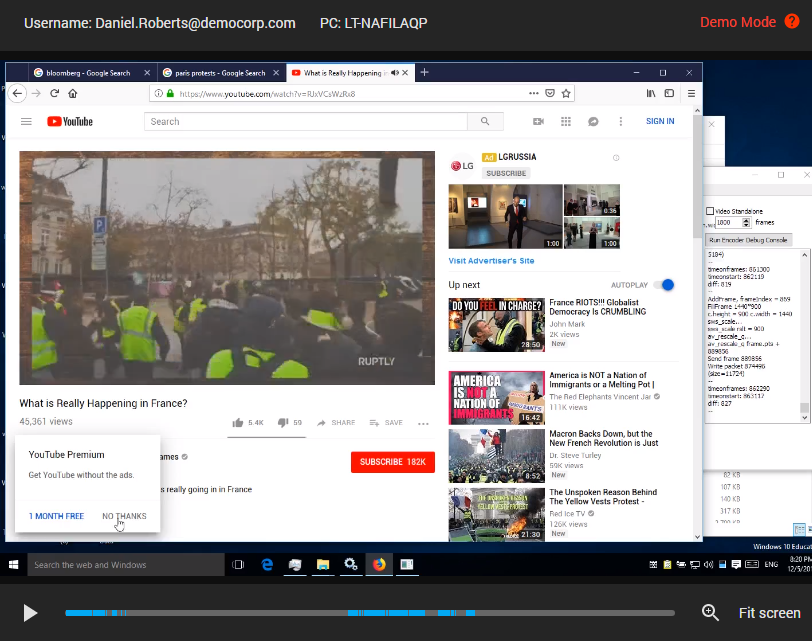Image resolution: width=812 pixels, height=641 pixels.
Task: Open Task View on the taskbar
Action: click(x=238, y=564)
